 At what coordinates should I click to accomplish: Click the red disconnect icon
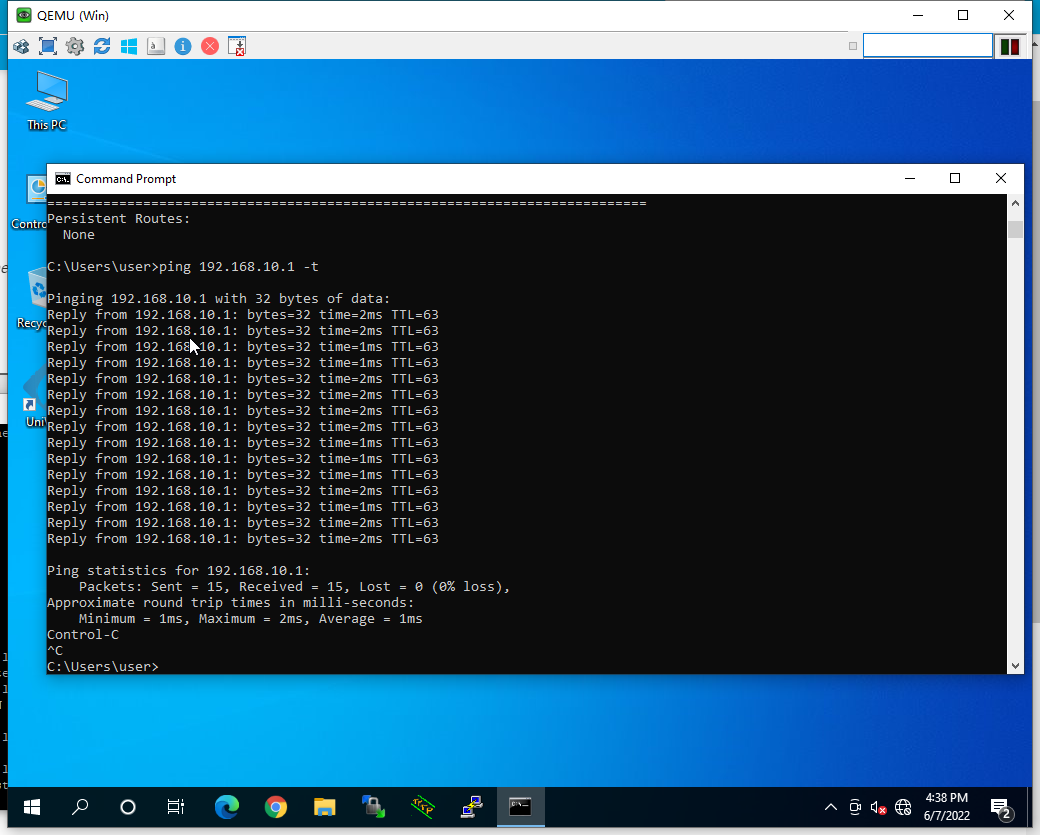tap(210, 46)
